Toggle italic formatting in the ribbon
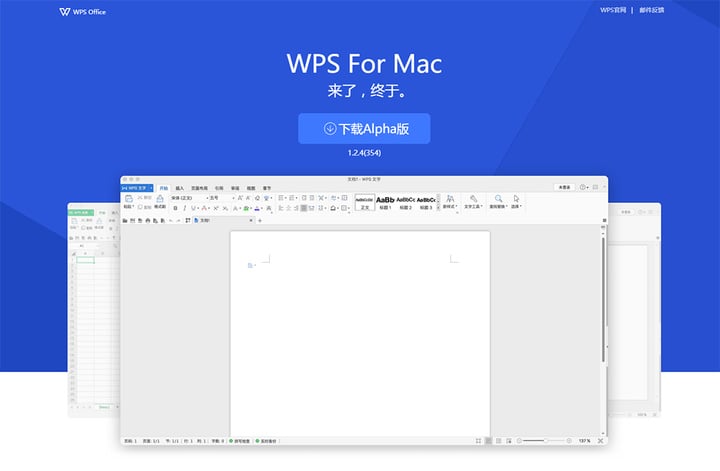The height and width of the screenshot is (471, 720). point(185,208)
